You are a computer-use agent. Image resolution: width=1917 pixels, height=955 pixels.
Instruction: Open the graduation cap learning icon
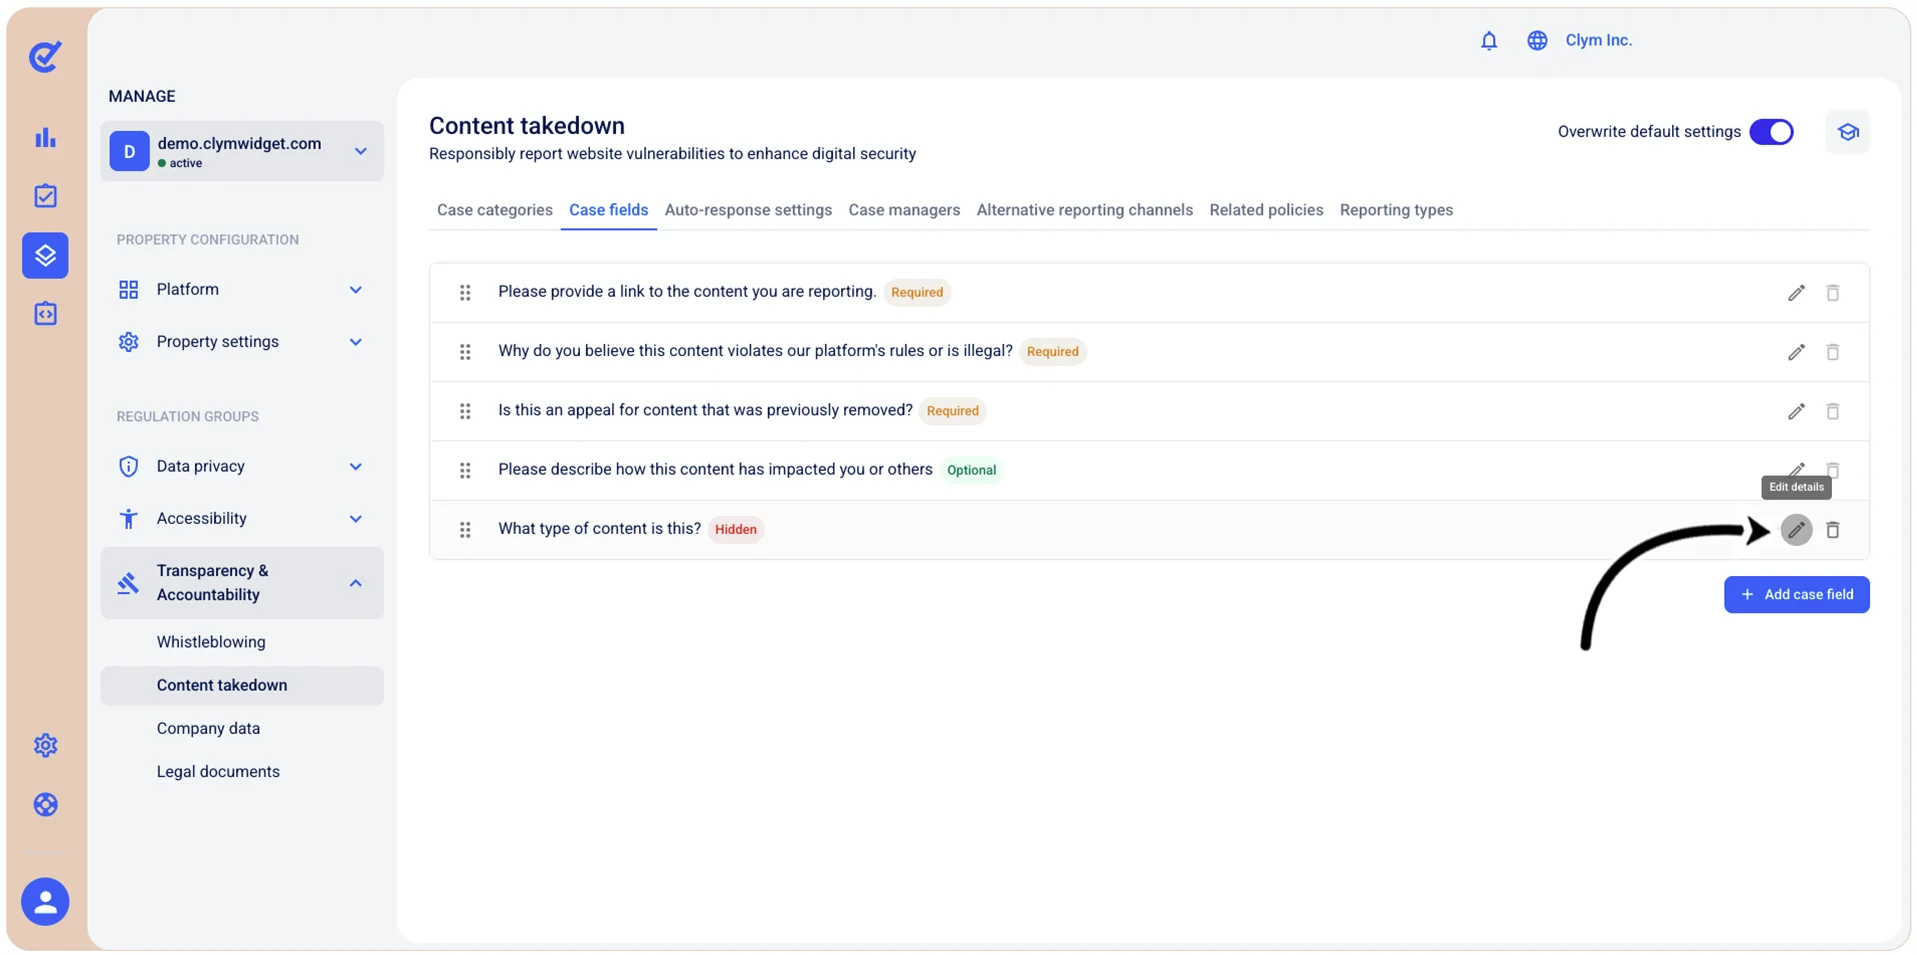click(x=1847, y=132)
